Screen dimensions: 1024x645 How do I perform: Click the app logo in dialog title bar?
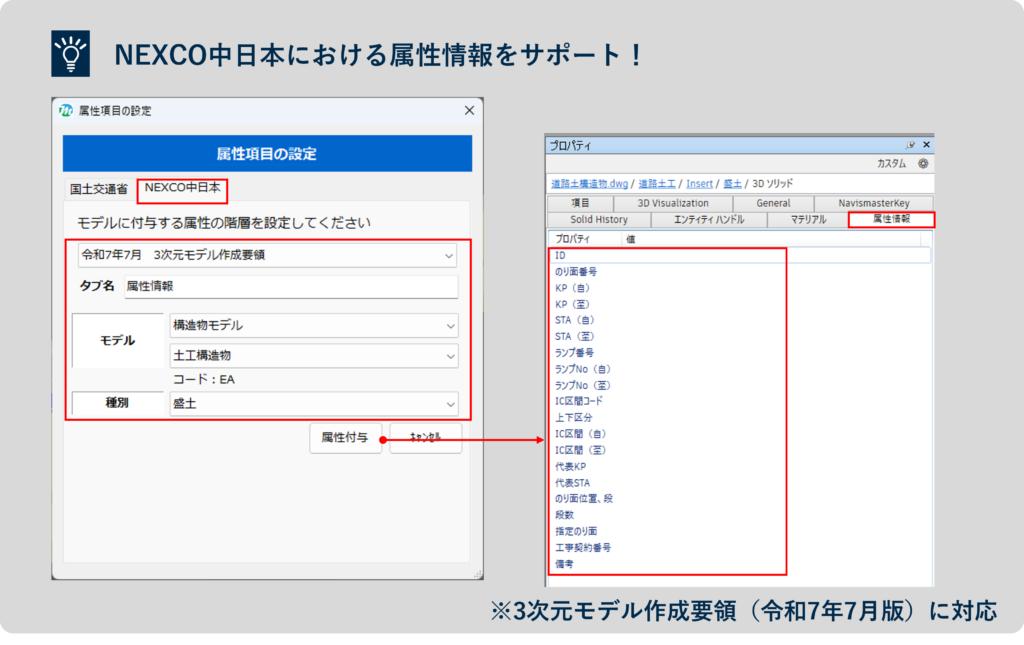66,110
